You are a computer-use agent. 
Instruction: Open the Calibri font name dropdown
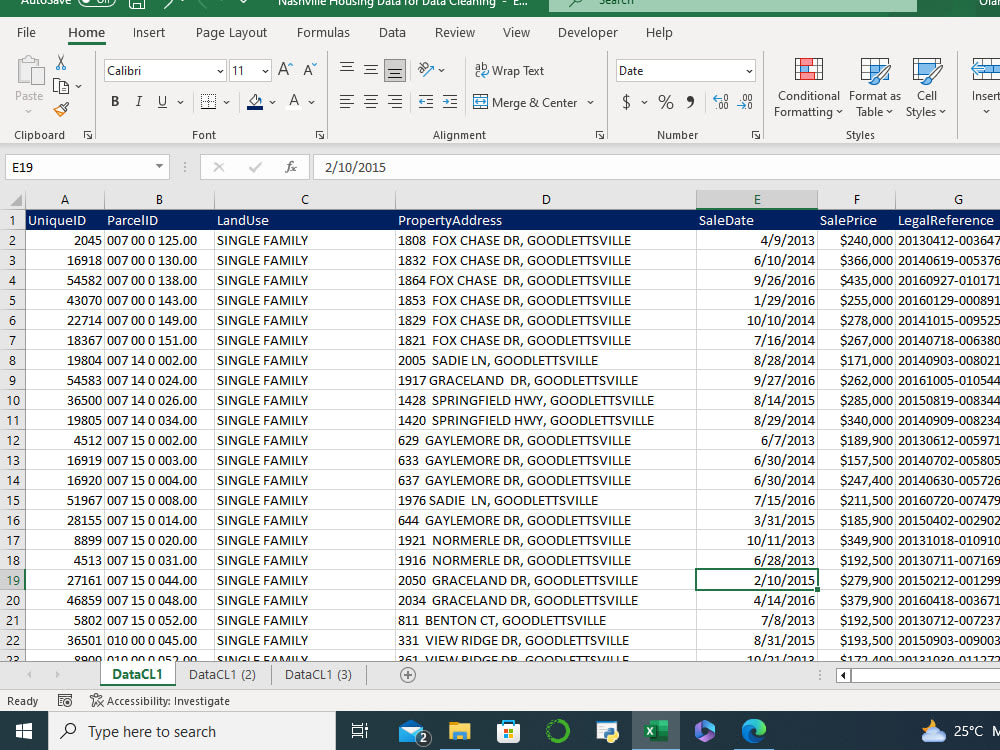(x=220, y=71)
